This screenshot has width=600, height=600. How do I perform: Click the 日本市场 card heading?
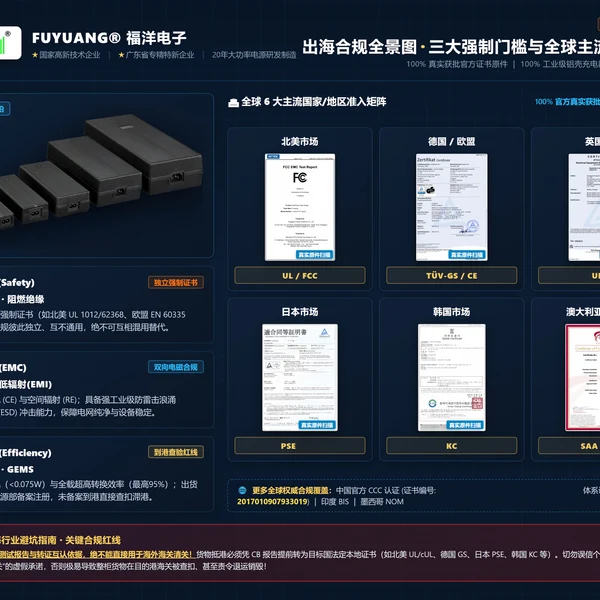coord(300,312)
